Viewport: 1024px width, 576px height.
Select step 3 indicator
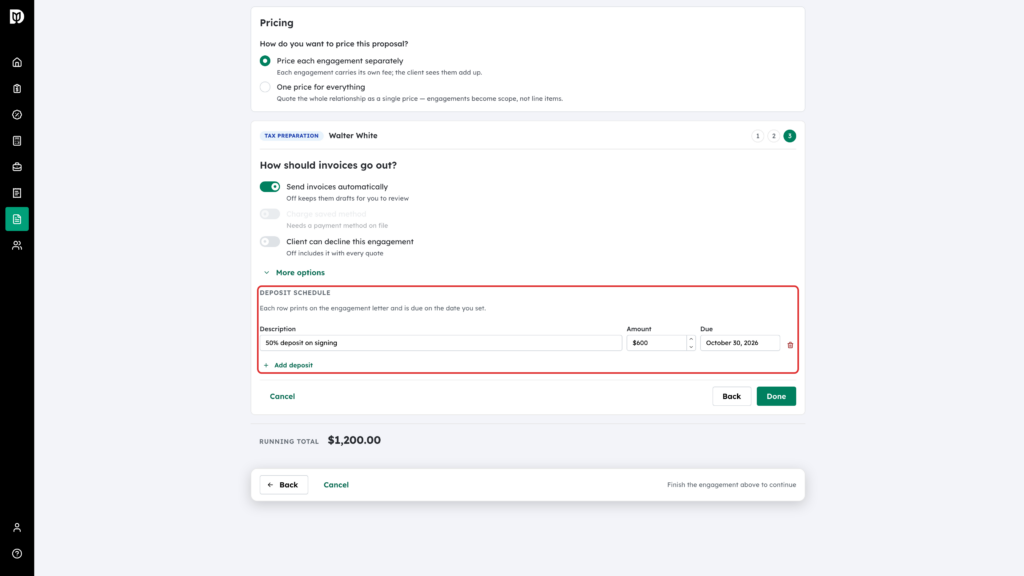coord(790,136)
